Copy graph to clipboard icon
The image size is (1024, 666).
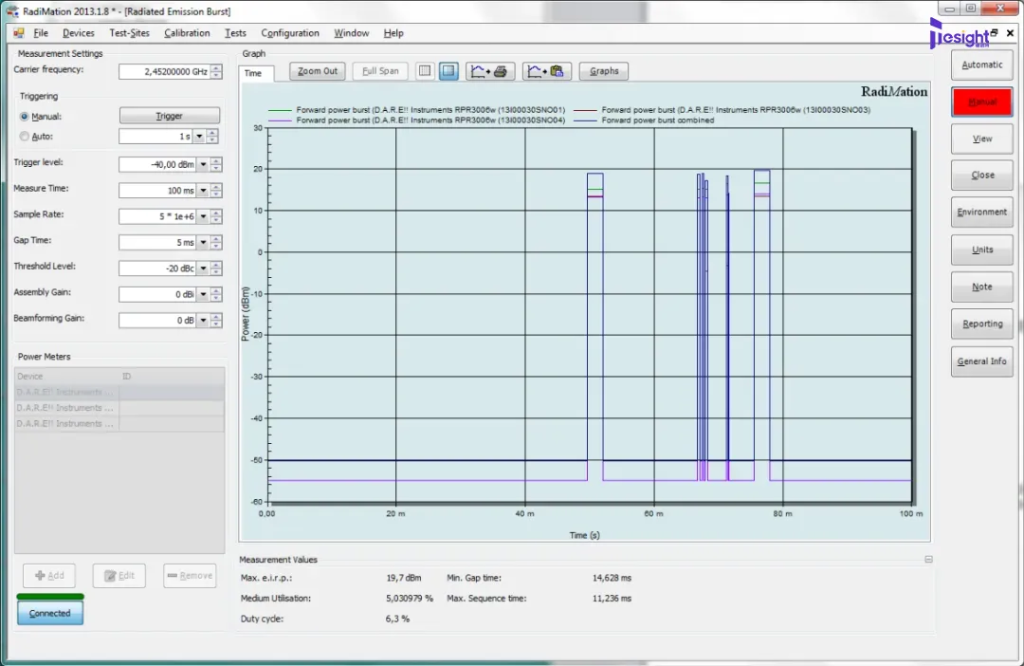[547, 71]
